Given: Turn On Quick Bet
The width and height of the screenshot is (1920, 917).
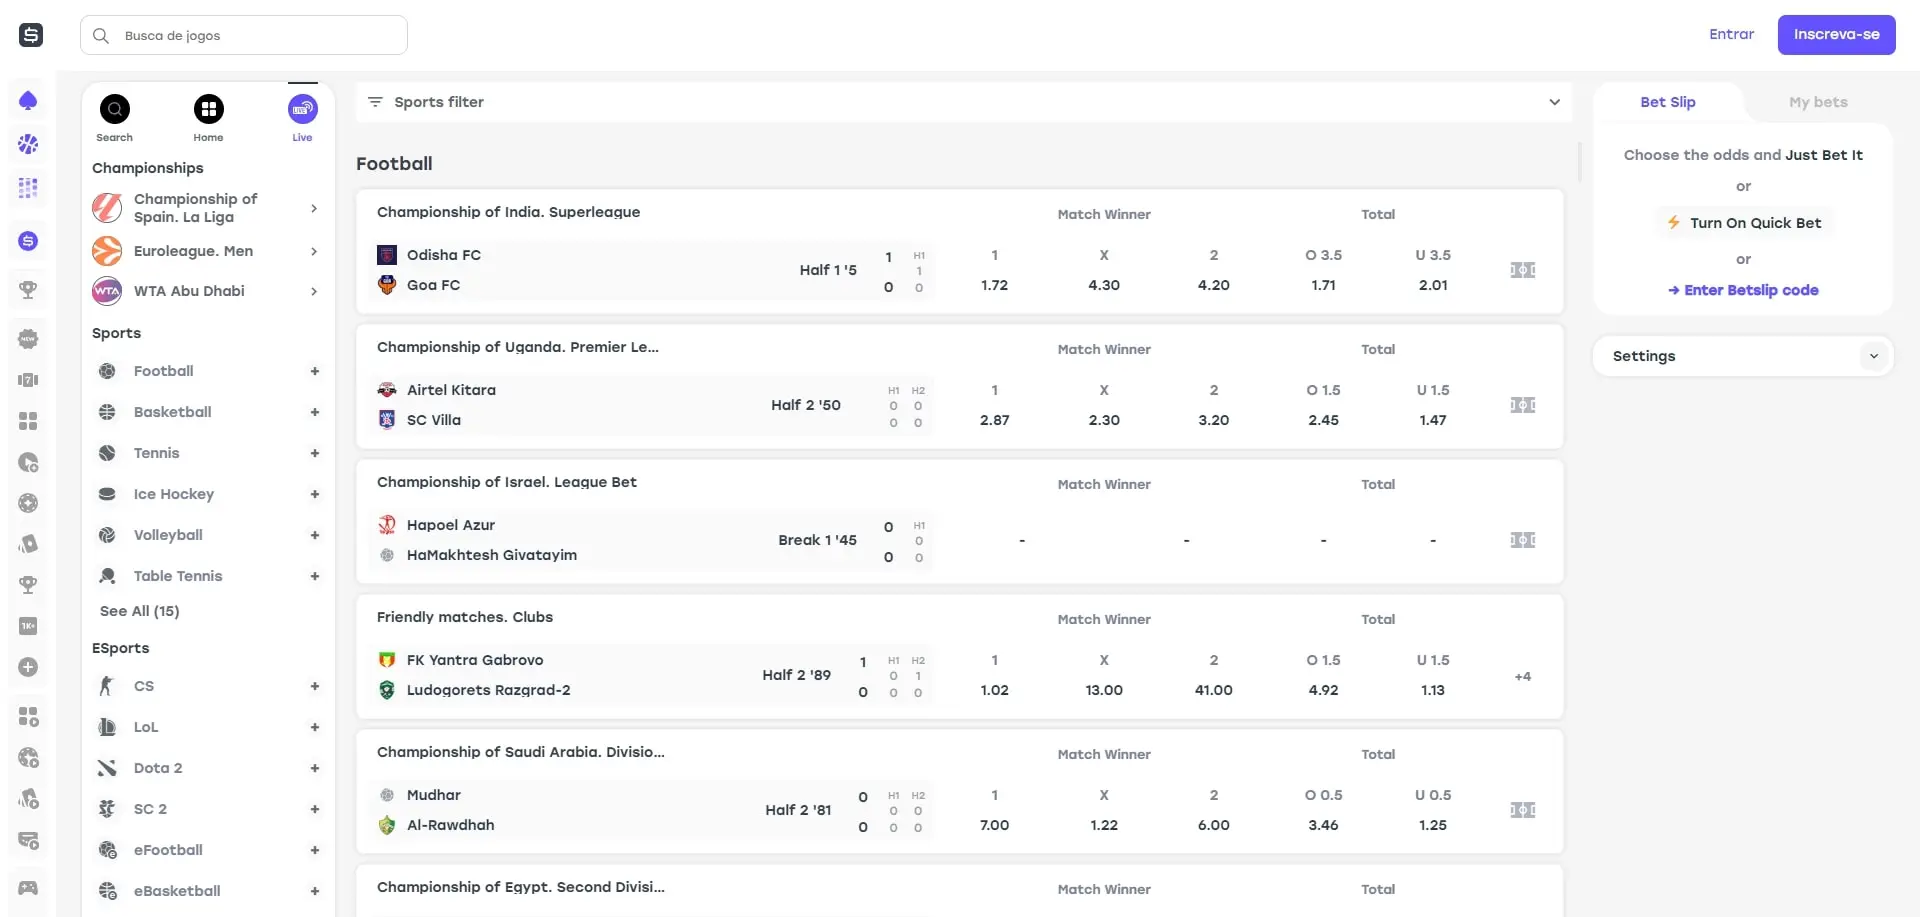Looking at the screenshot, I should (1755, 223).
